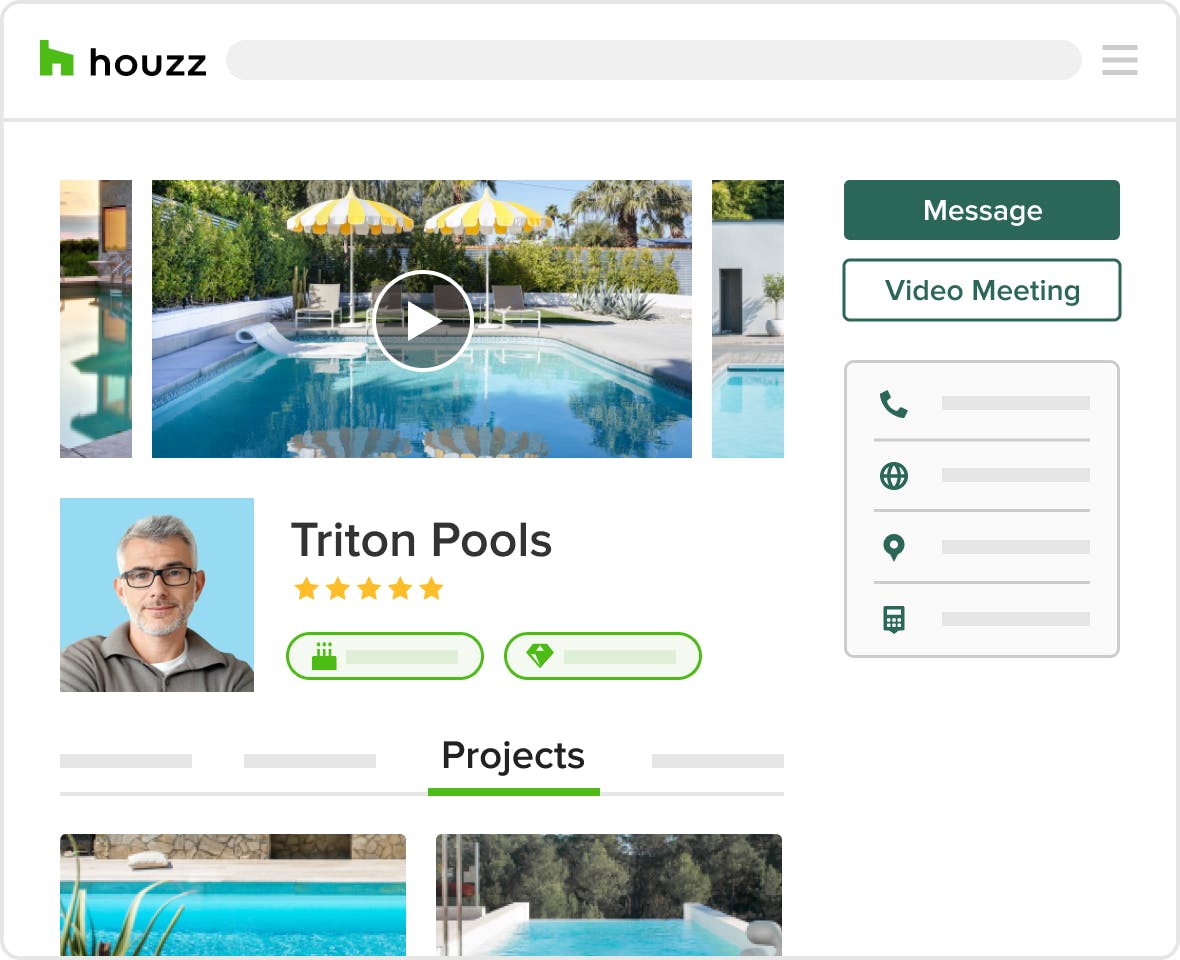Click the Houzz logo icon
Viewport: 1180px width, 960px height.
[x=56, y=58]
